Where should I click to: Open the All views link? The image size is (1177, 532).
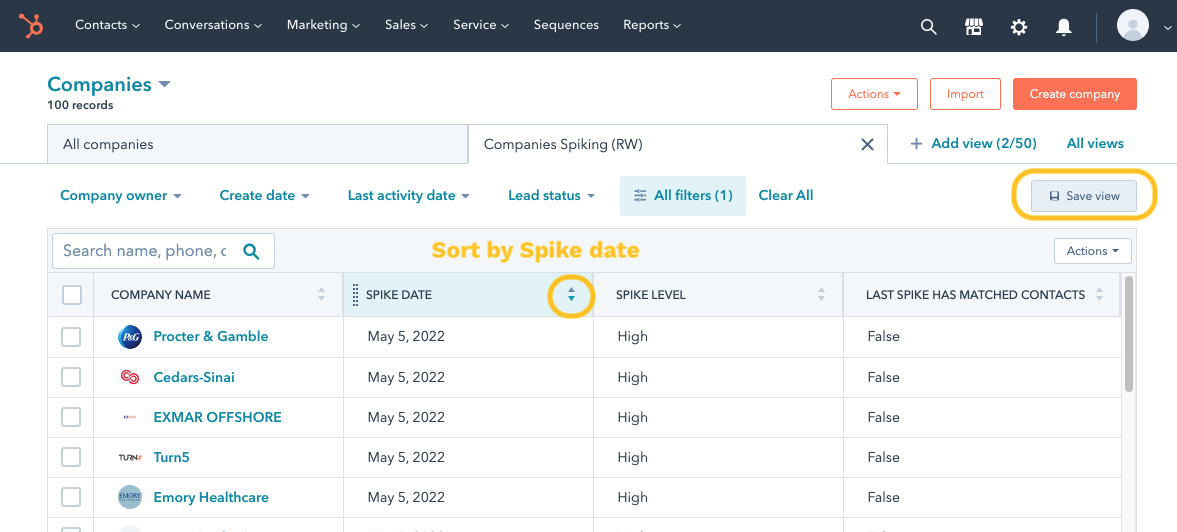coord(1095,143)
